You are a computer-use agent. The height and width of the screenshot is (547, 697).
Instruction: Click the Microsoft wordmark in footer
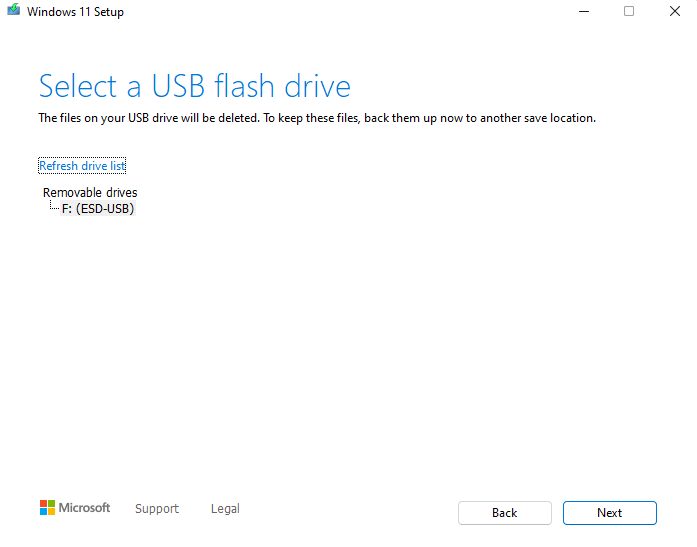(84, 507)
